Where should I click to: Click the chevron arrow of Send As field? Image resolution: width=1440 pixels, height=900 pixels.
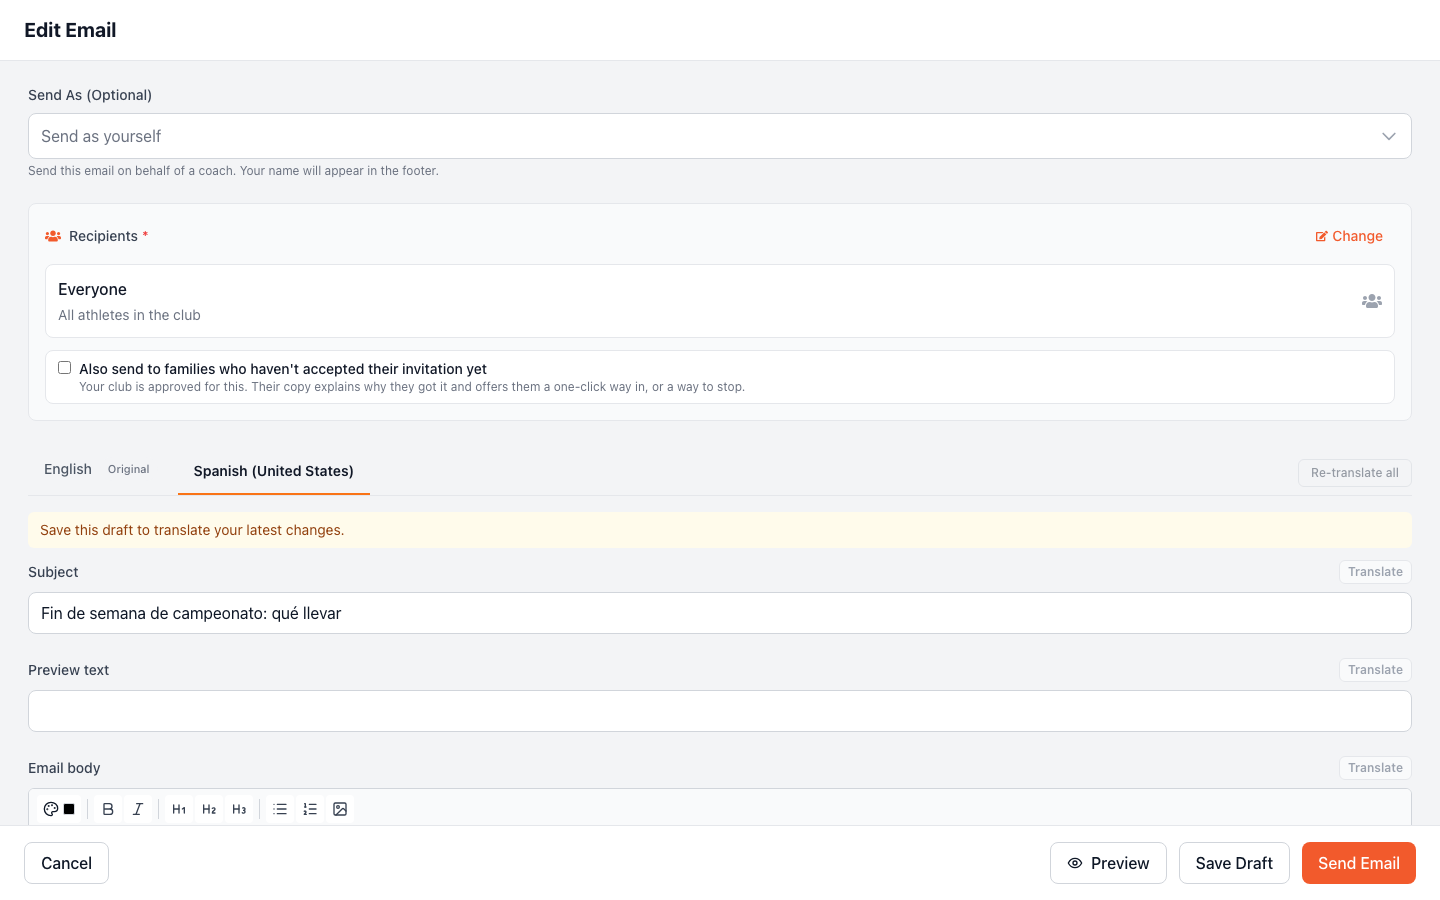[1389, 136]
